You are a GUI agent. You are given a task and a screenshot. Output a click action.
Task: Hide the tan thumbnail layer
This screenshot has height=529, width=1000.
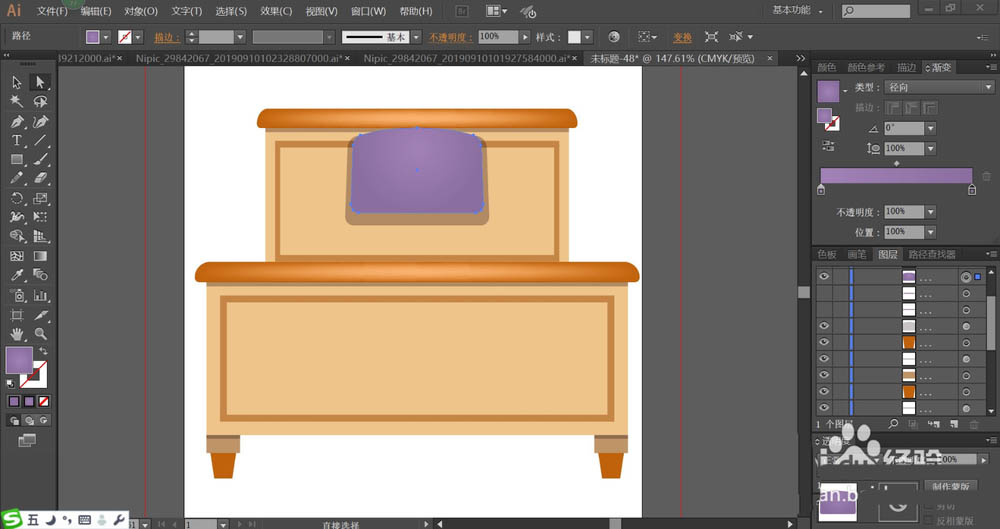[824, 375]
